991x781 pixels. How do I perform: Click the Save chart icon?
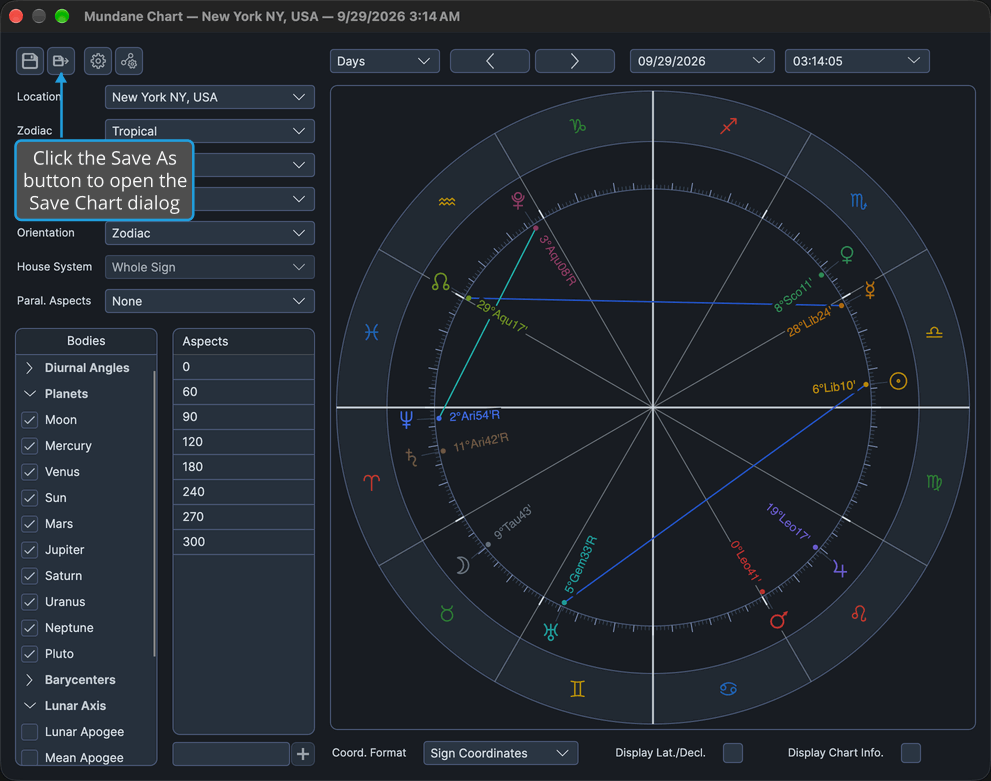pyautogui.click(x=30, y=61)
